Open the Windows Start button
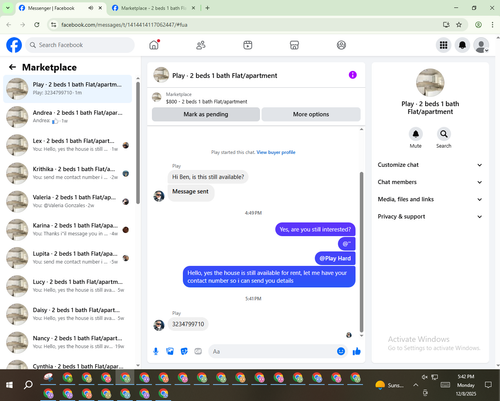Viewport: 500px width, 401px height. point(9,385)
